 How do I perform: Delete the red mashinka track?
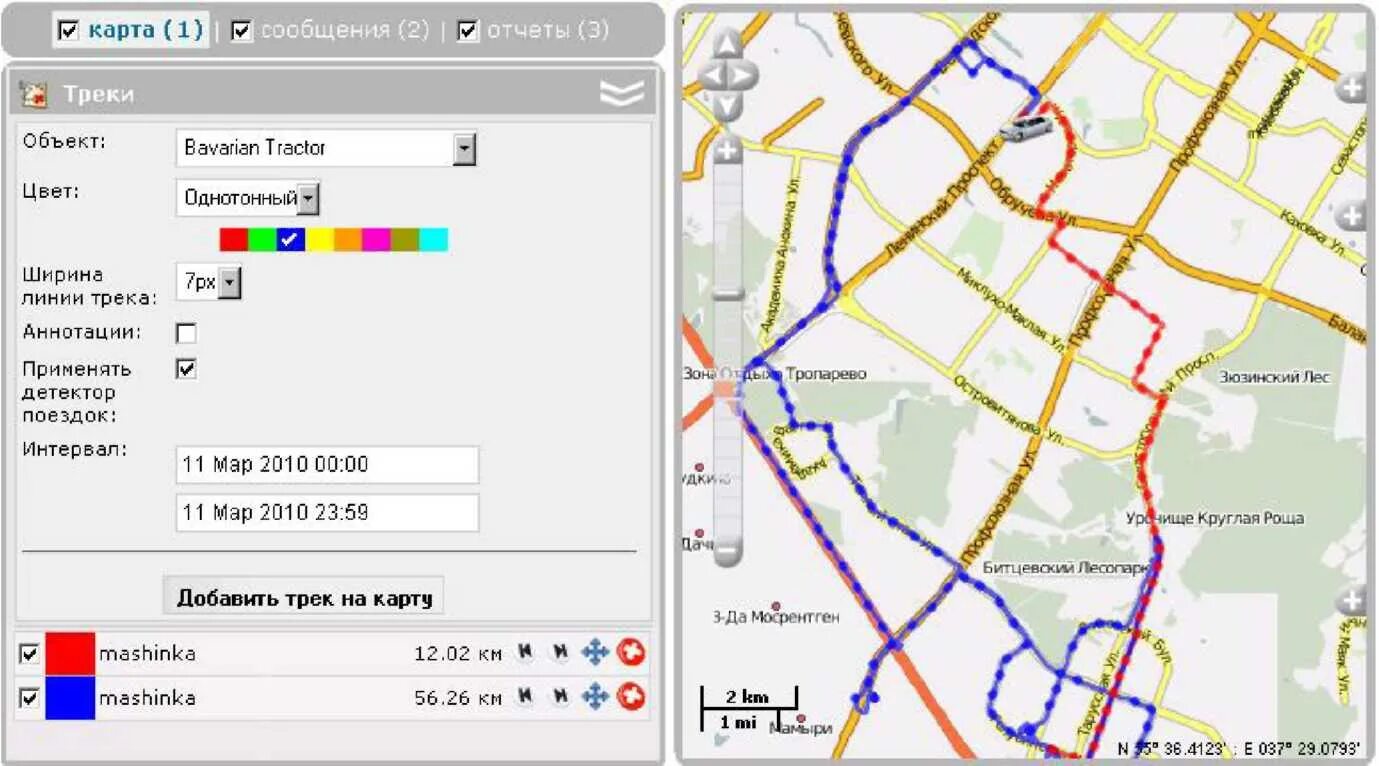tap(630, 653)
